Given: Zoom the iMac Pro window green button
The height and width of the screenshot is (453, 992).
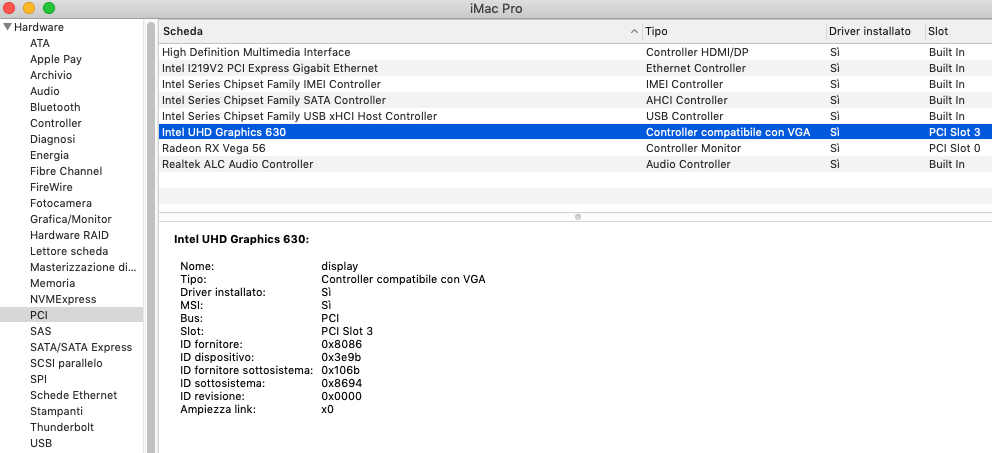Looking at the screenshot, I should tap(49, 8).
